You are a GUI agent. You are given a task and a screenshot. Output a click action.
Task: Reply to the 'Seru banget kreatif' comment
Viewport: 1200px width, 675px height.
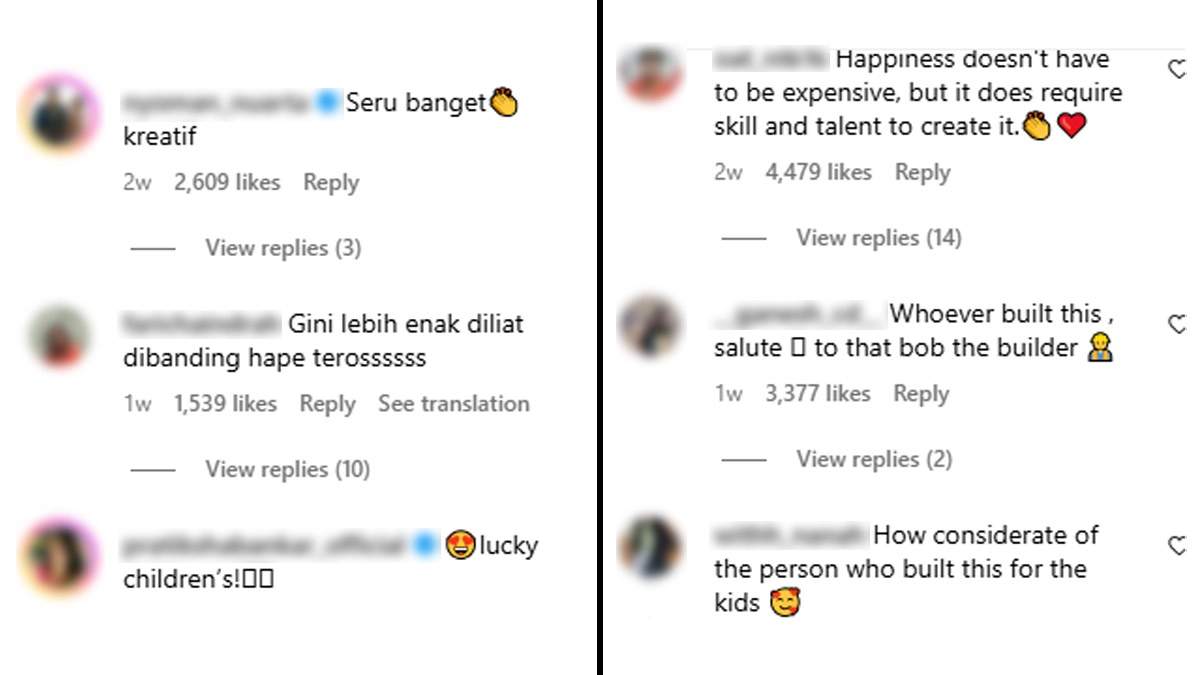pos(331,183)
